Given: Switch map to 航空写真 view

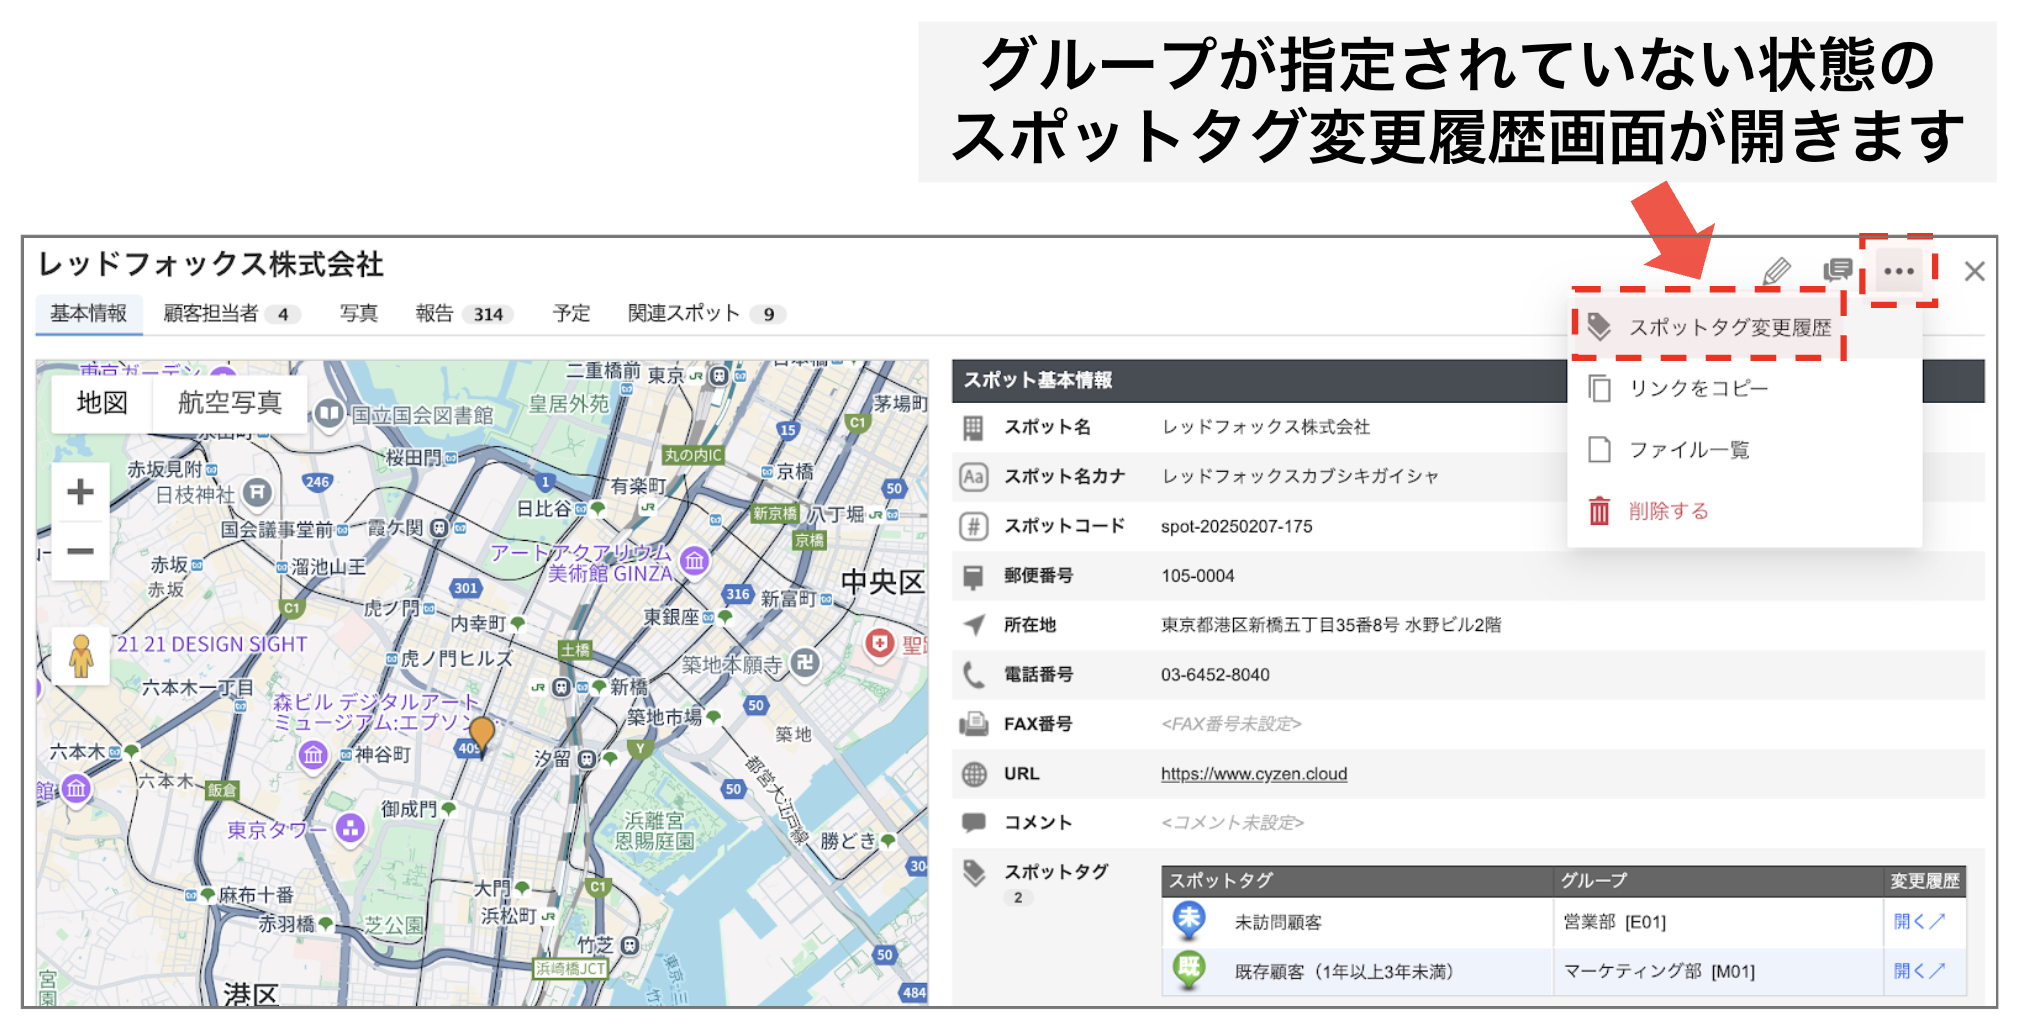Looking at the screenshot, I should [230, 403].
